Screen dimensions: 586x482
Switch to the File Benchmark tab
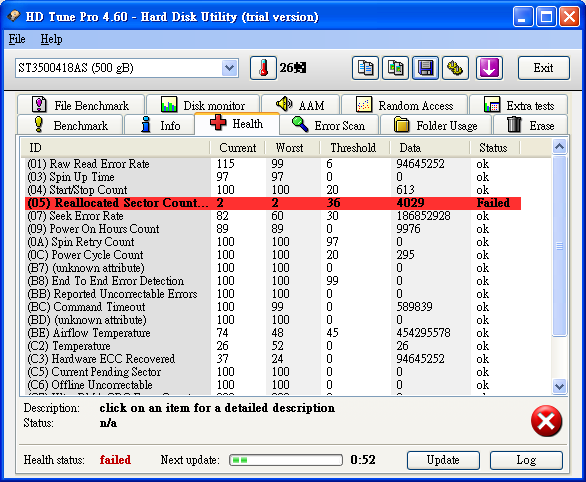click(81, 105)
